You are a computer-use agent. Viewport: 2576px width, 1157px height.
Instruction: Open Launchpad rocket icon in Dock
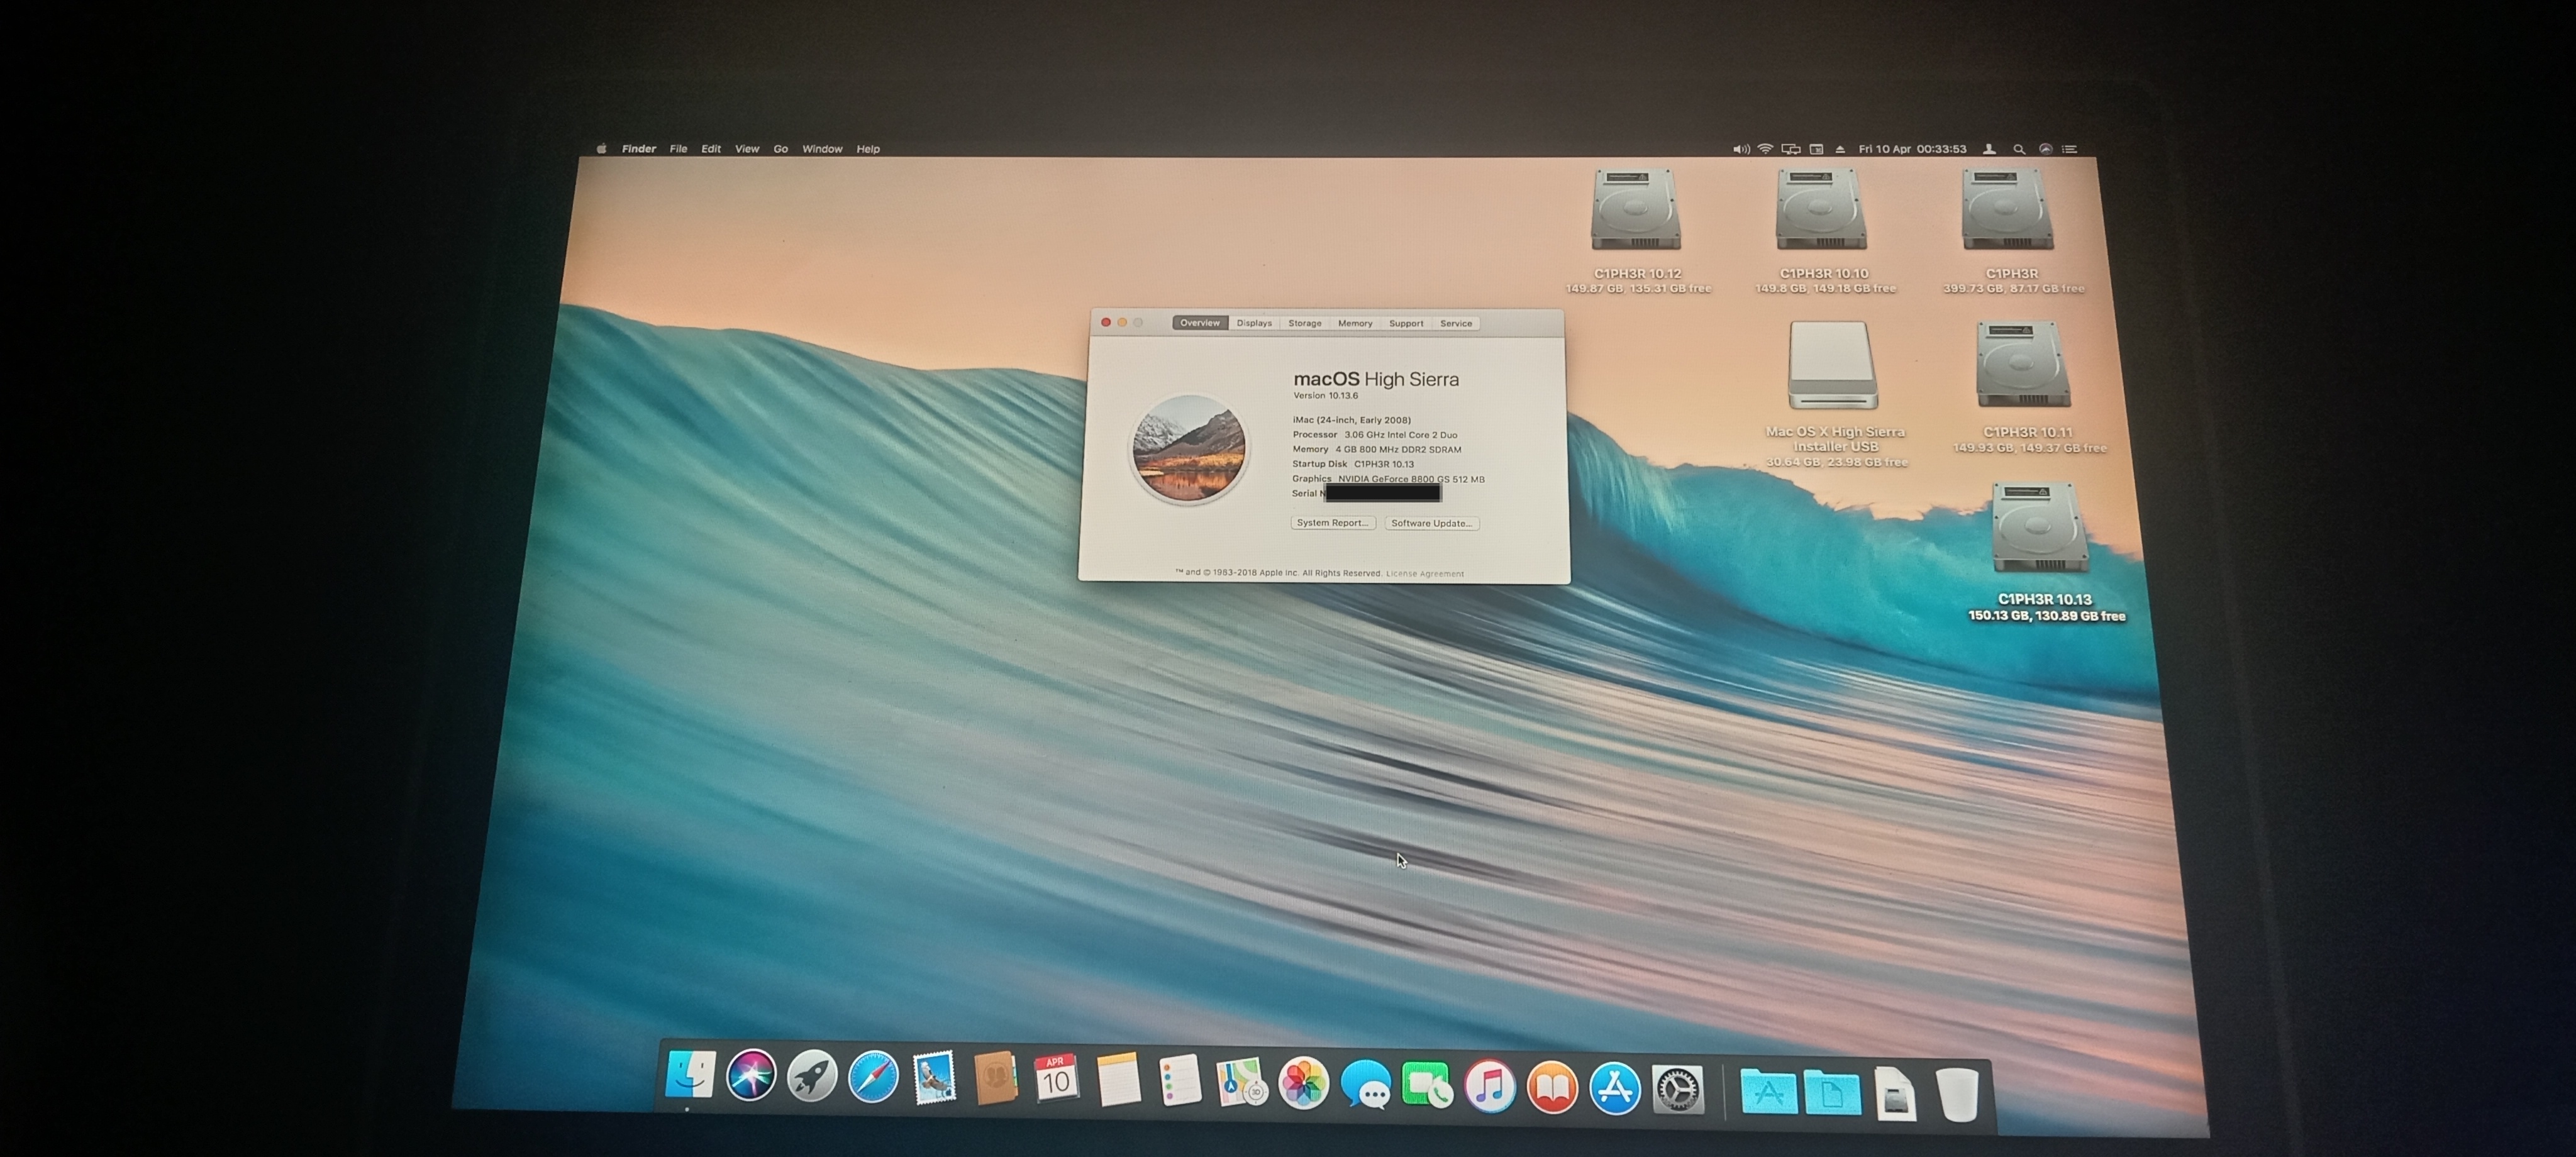[x=812, y=1077]
